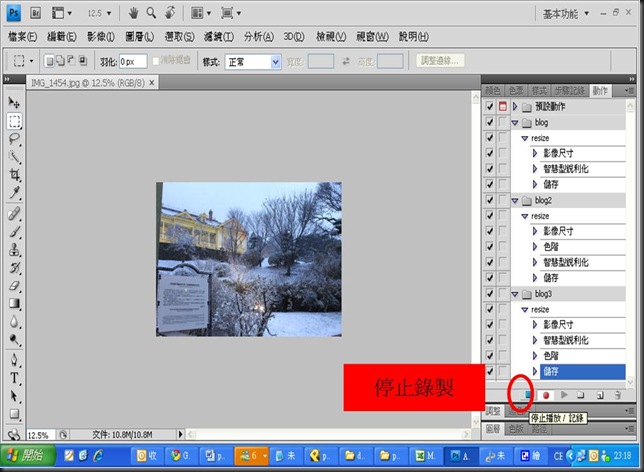The height and width of the screenshot is (472, 644).
Task: Select the Lasso tool
Action: click(x=14, y=139)
